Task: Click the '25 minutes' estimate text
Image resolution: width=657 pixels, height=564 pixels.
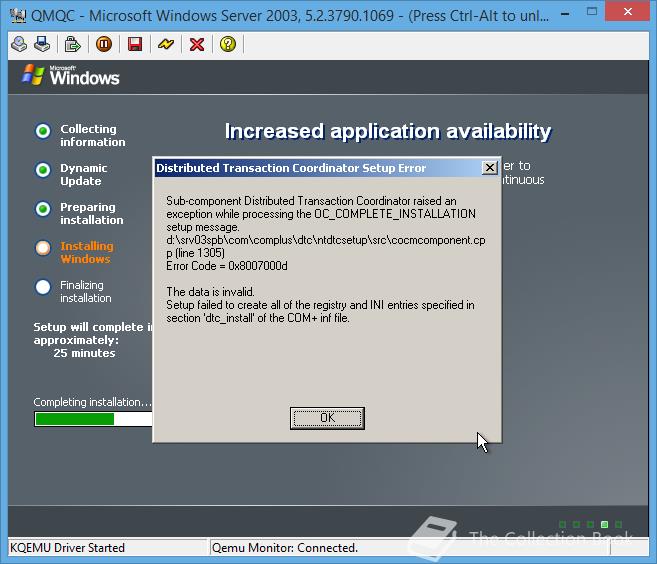Action: [x=84, y=353]
